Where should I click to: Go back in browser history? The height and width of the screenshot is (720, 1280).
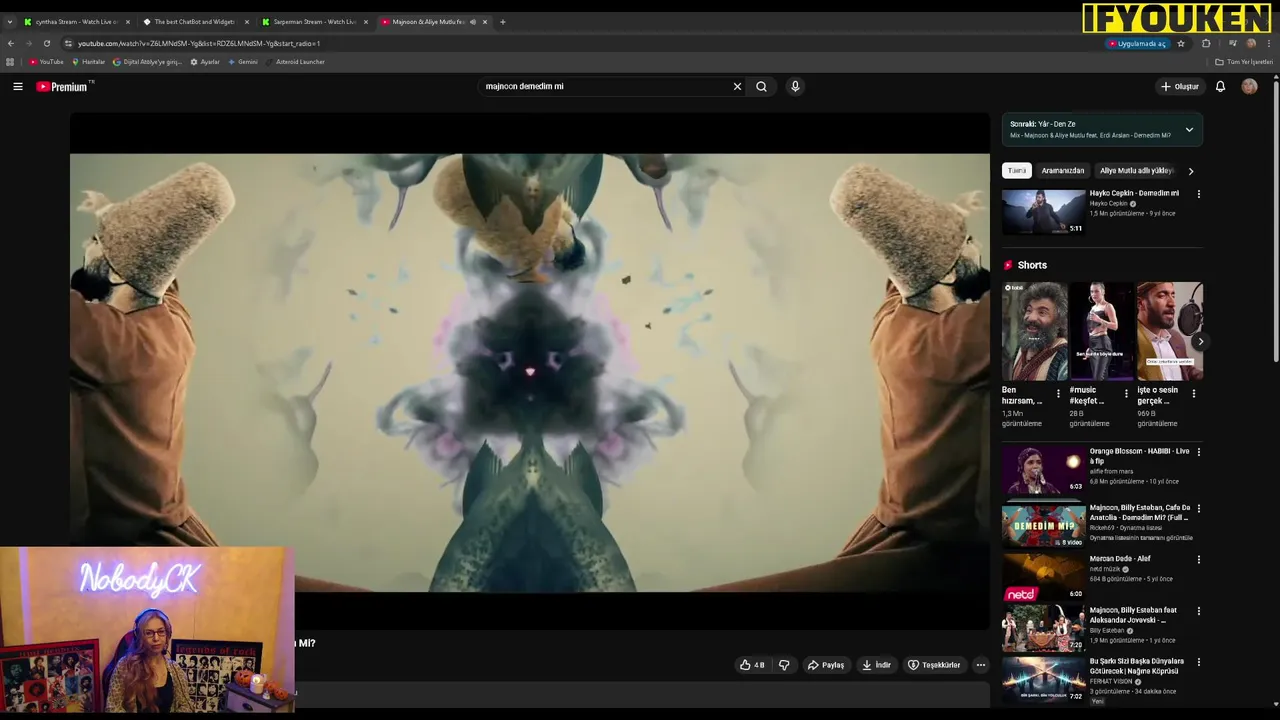10,44
